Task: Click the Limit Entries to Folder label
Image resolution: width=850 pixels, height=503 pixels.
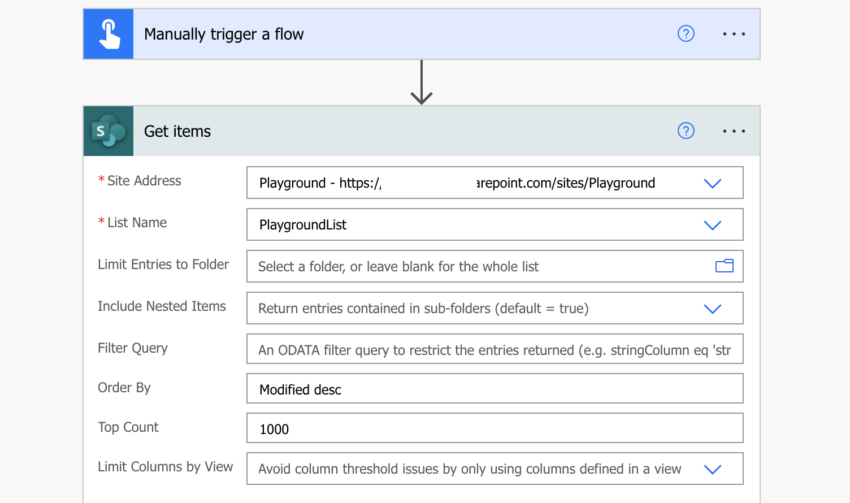Action: pos(163,264)
